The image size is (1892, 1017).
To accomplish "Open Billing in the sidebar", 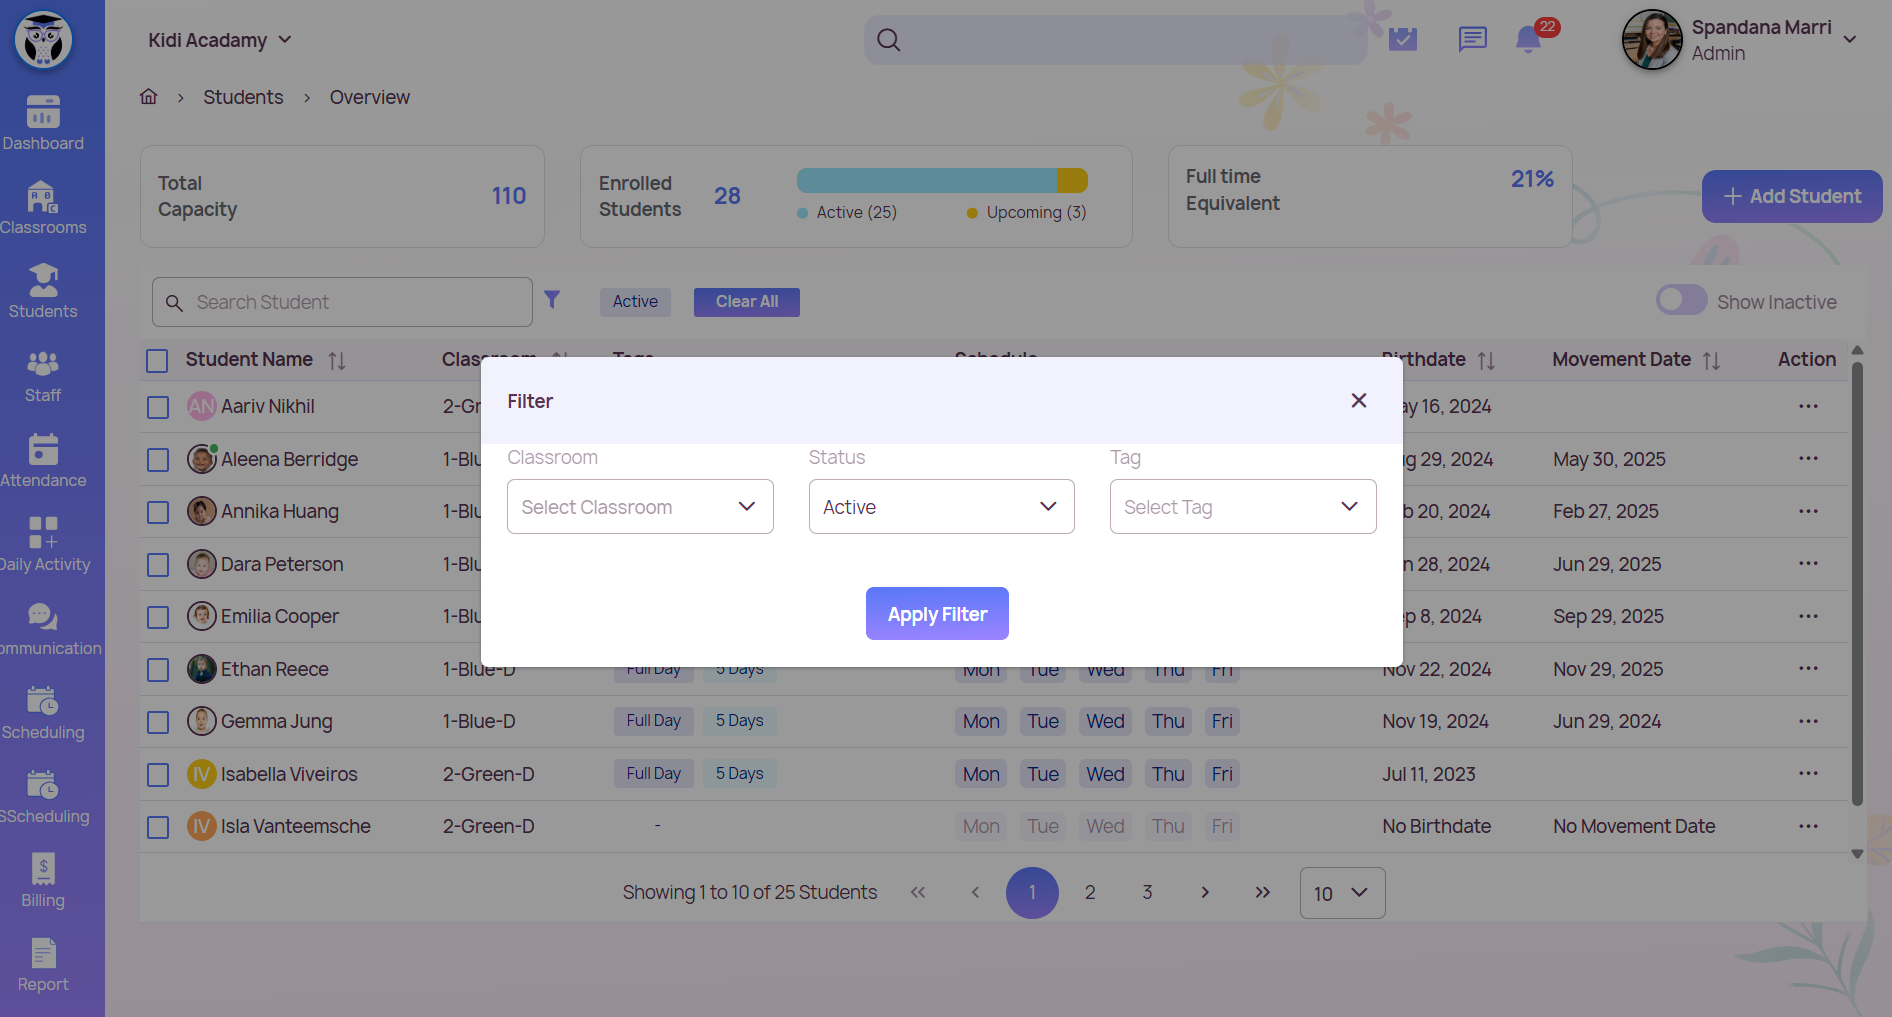I will pyautogui.click(x=43, y=881).
